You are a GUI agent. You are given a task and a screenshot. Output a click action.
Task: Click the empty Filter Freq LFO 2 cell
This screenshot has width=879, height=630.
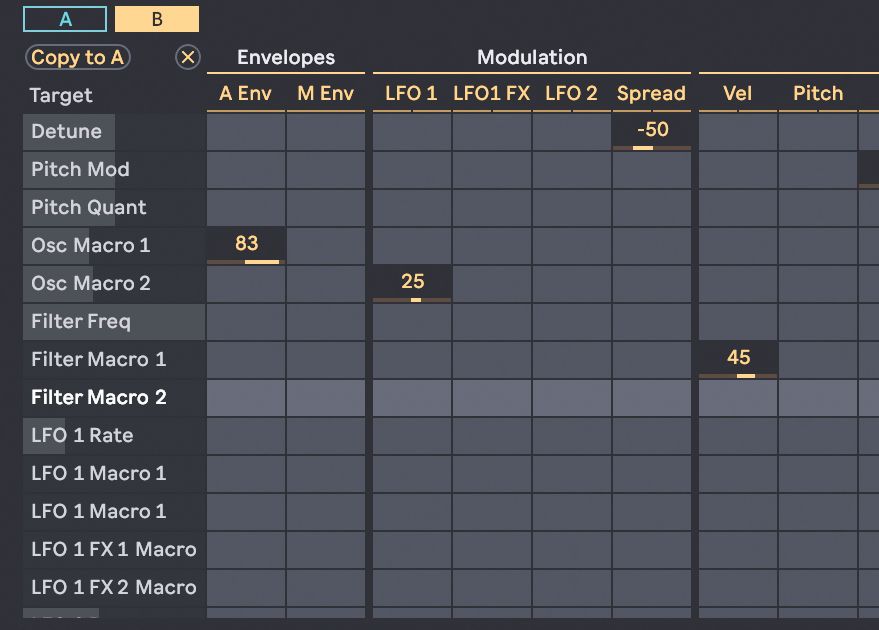click(x=571, y=321)
